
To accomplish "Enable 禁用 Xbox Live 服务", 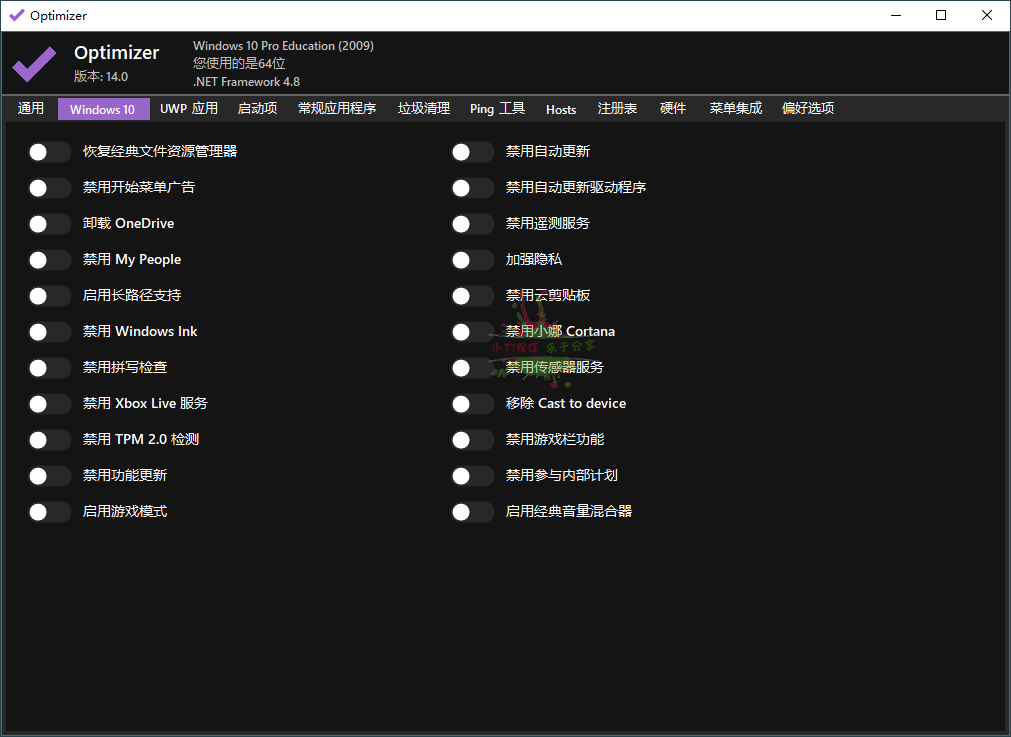I will (x=49, y=403).
